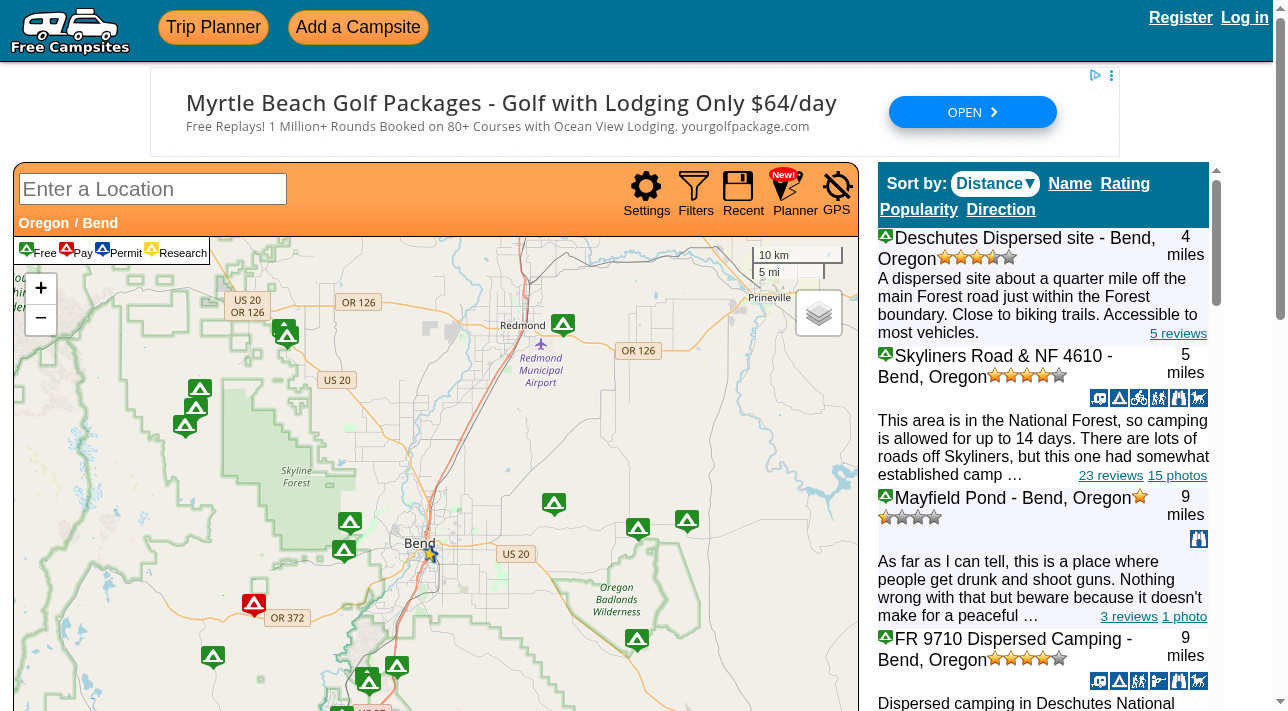Open the Filters funnel icon
The width and height of the screenshot is (1288, 711).
point(694,187)
